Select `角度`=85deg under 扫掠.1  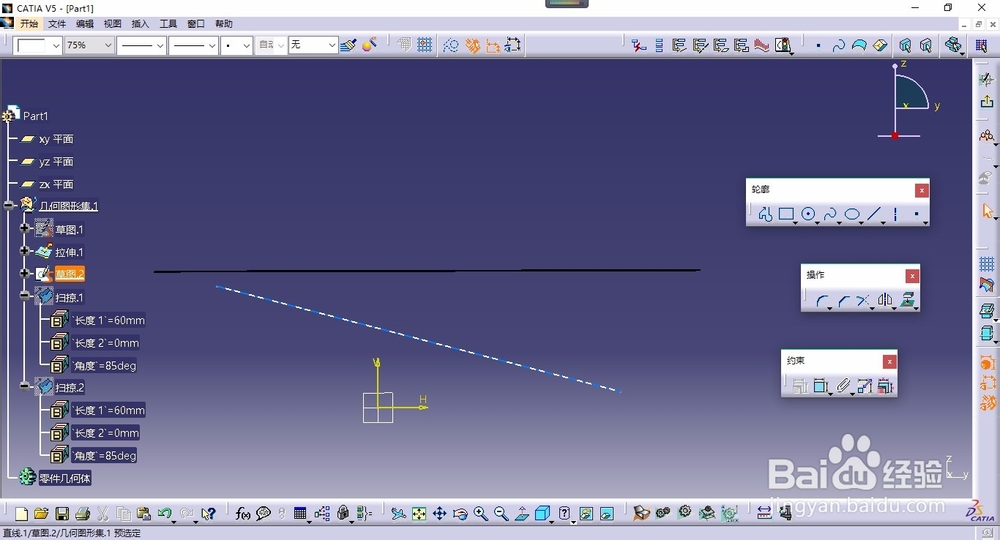(x=104, y=366)
